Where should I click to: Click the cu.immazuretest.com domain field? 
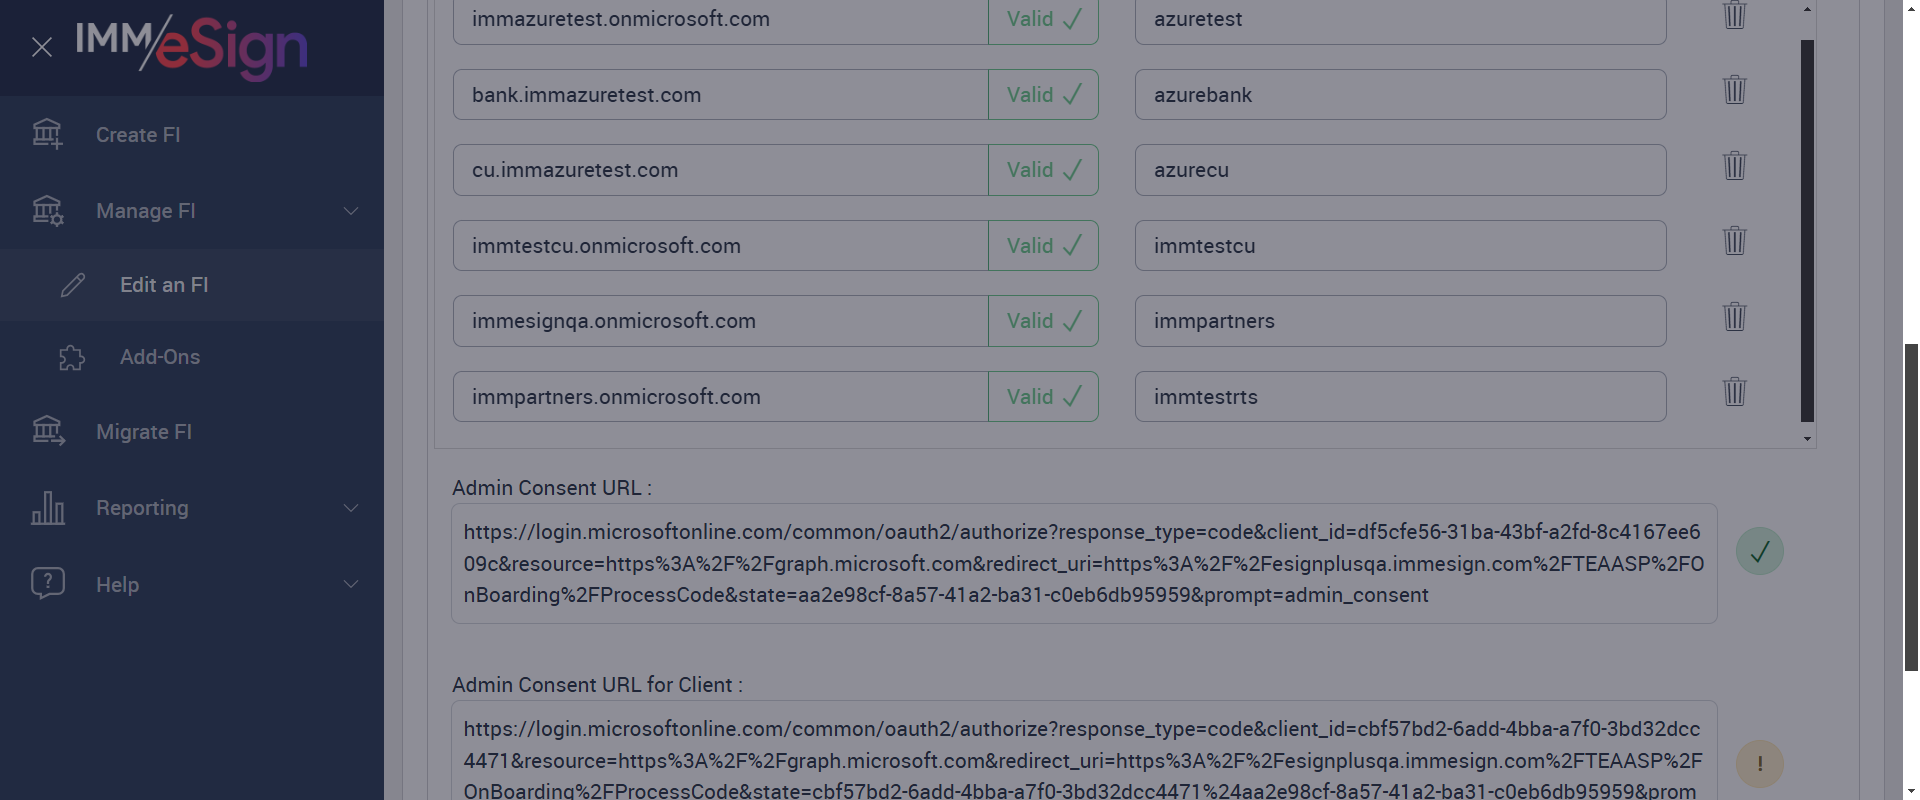click(x=720, y=170)
